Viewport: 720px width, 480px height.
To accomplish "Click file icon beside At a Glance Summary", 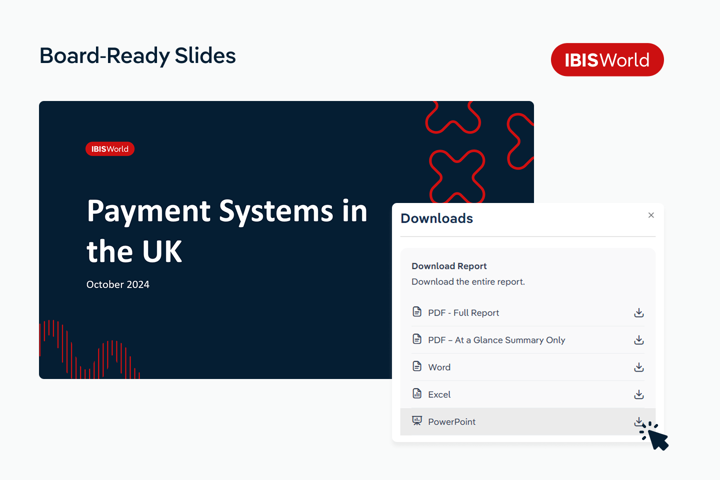I will (417, 340).
